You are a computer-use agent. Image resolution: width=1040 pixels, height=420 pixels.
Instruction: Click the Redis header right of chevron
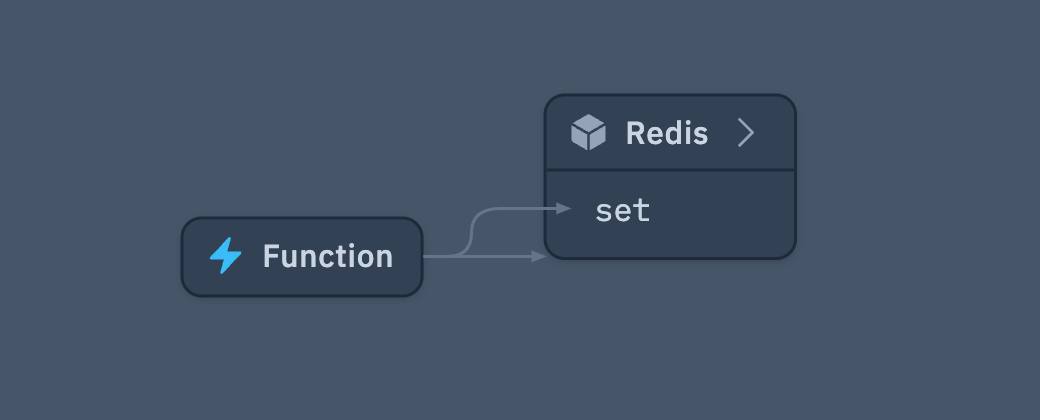click(777, 133)
